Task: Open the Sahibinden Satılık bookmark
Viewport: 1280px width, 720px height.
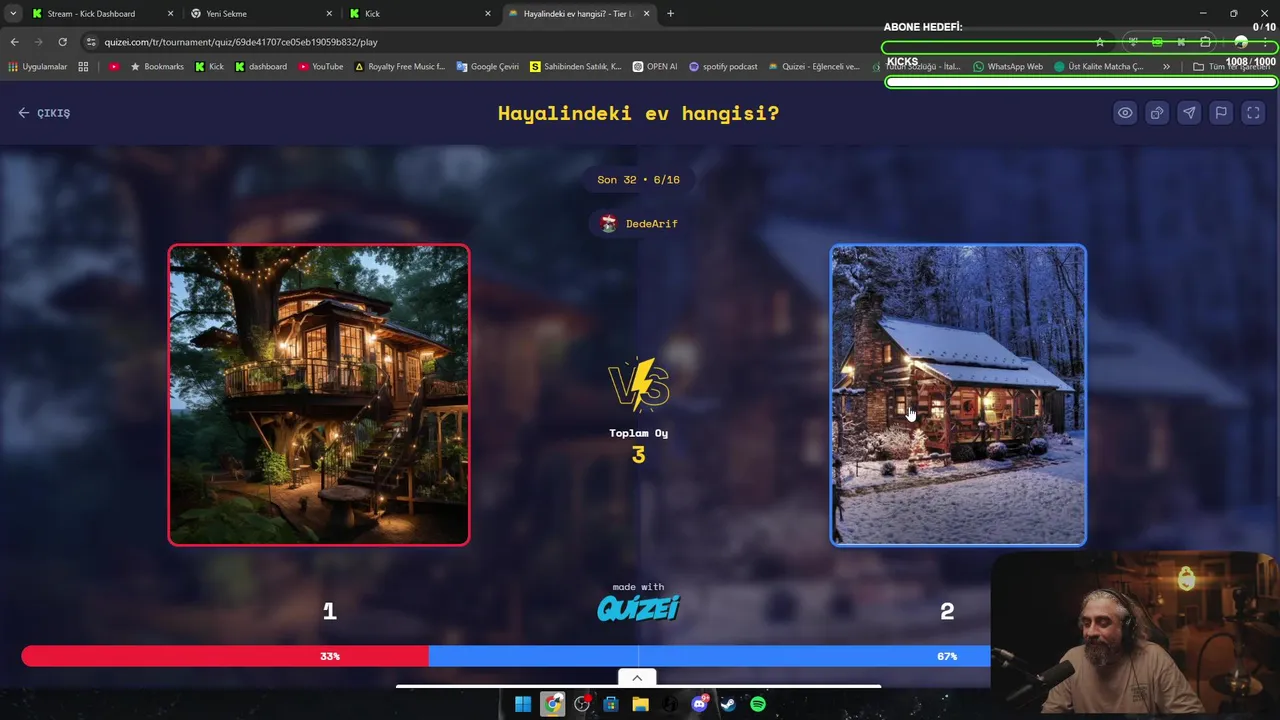Action: (576, 67)
